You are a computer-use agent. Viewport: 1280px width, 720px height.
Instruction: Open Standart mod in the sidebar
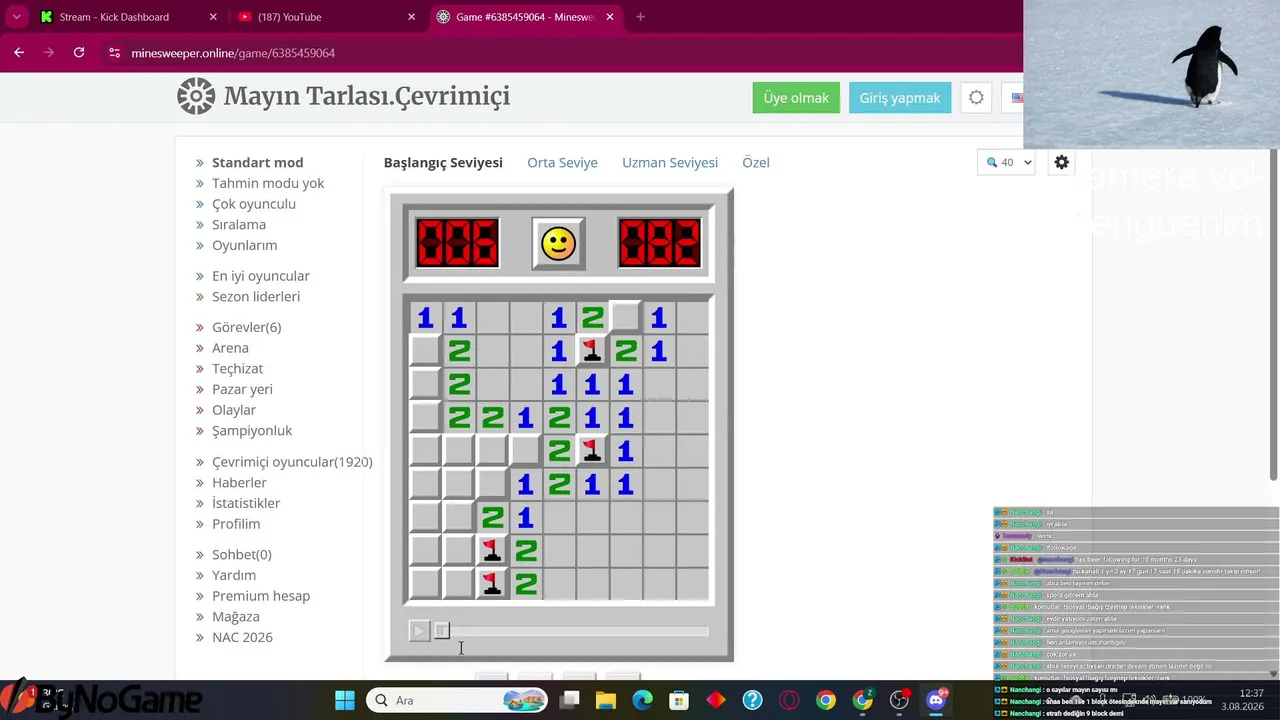(x=257, y=162)
